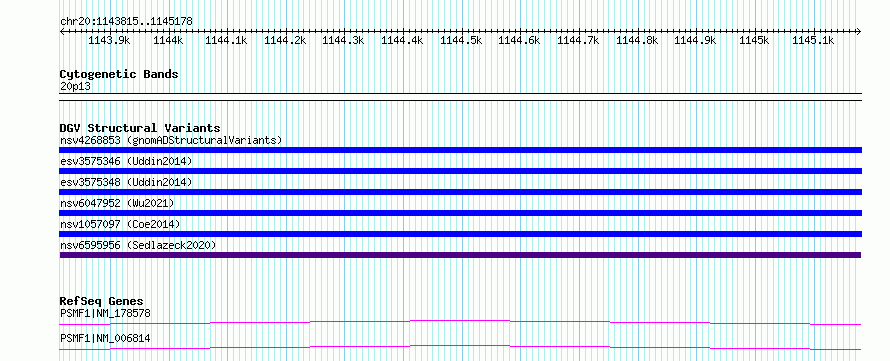Click the 1144.7k ruler tick label
The width and height of the screenshot is (890, 361).
pyautogui.click(x=578, y=40)
